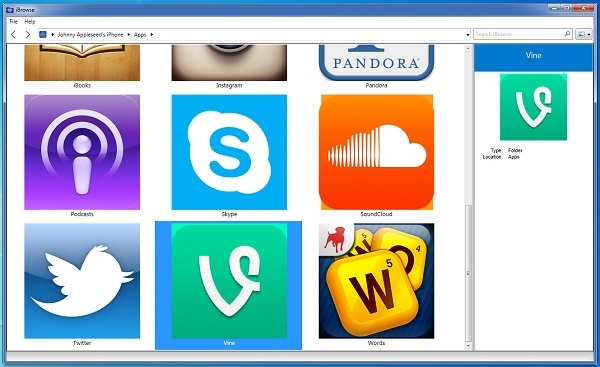Image resolution: width=600 pixels, height=367 pixels.
Task: Open the iBooks app folder
Action: coord(82,63)
